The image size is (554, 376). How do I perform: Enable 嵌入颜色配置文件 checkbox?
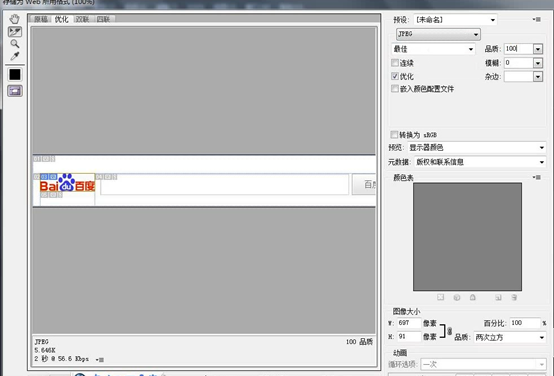coord(395,88)
